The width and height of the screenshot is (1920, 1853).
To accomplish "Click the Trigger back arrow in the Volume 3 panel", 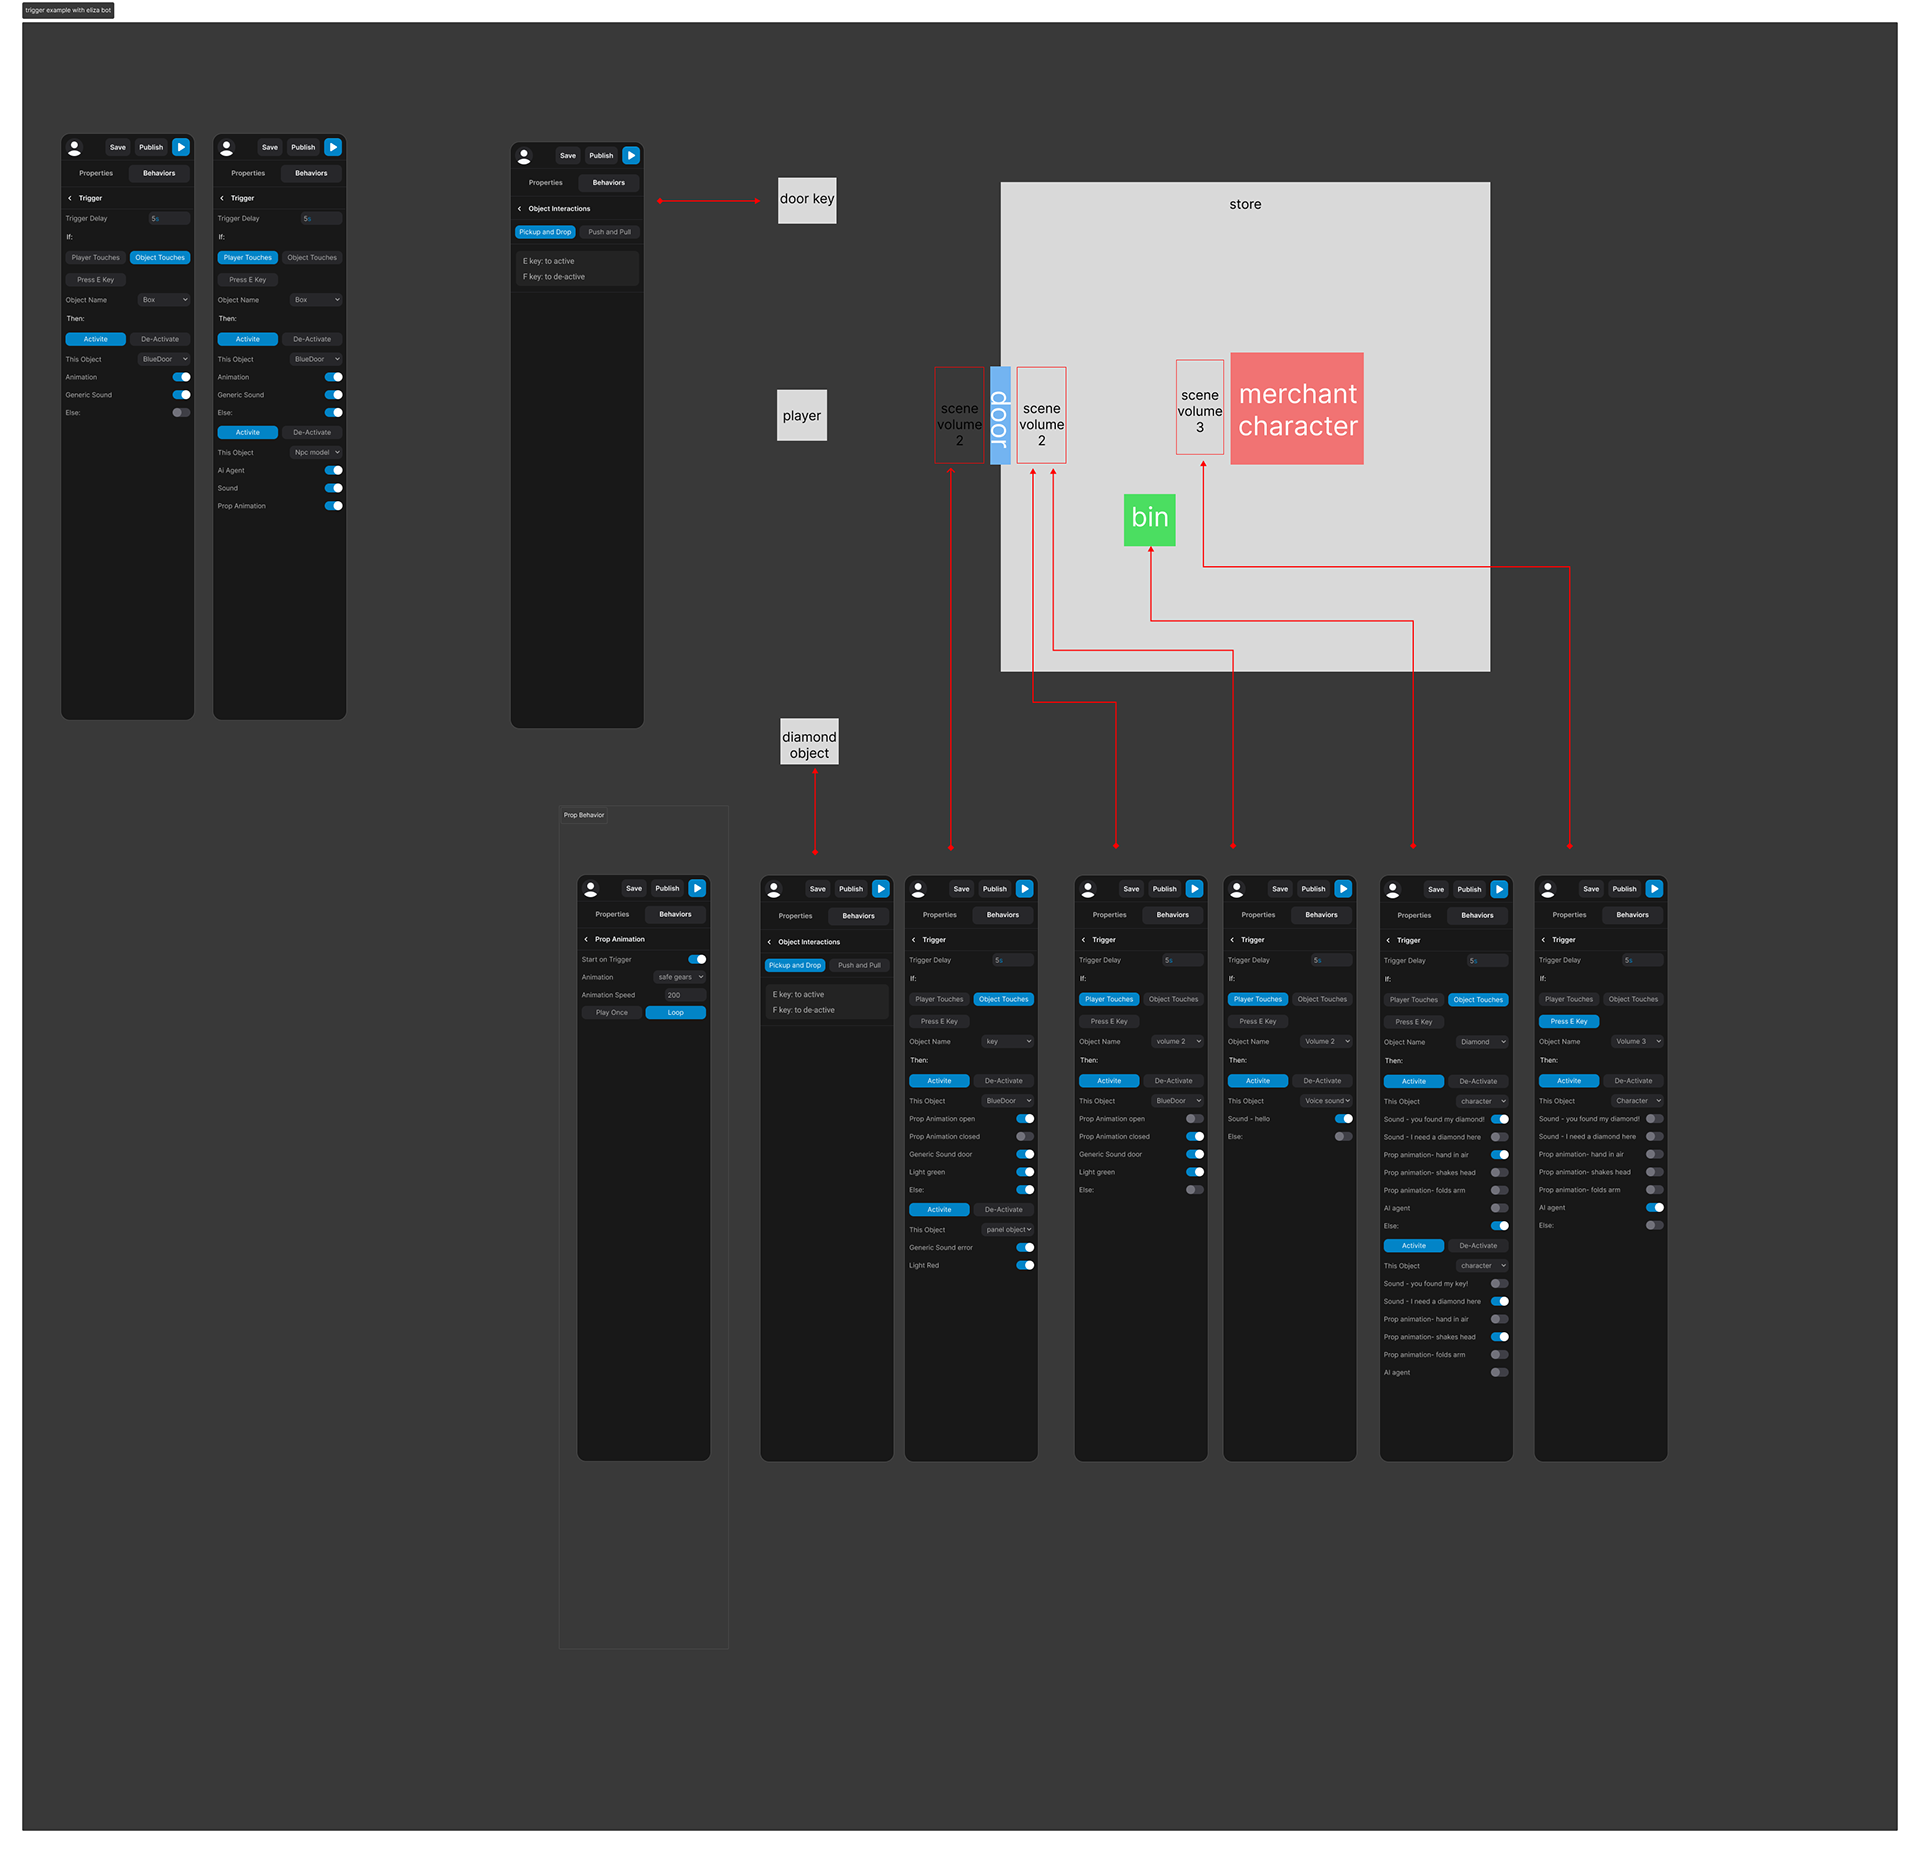I will point(1543,940).
